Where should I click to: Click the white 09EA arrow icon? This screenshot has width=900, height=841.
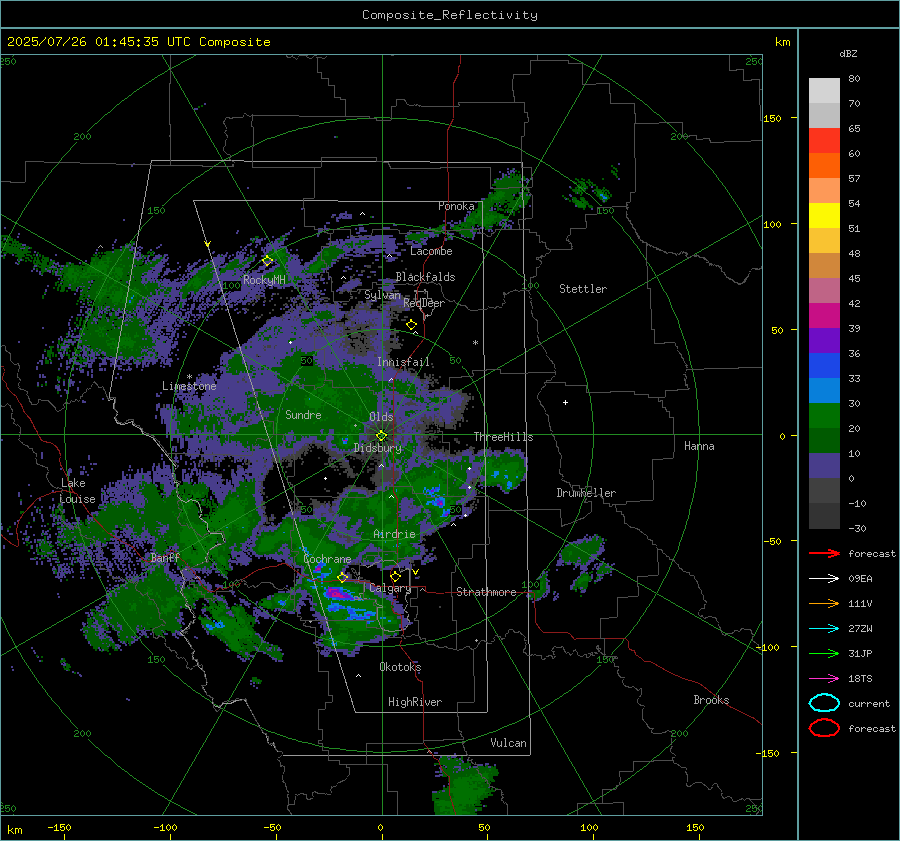[824, 579]
